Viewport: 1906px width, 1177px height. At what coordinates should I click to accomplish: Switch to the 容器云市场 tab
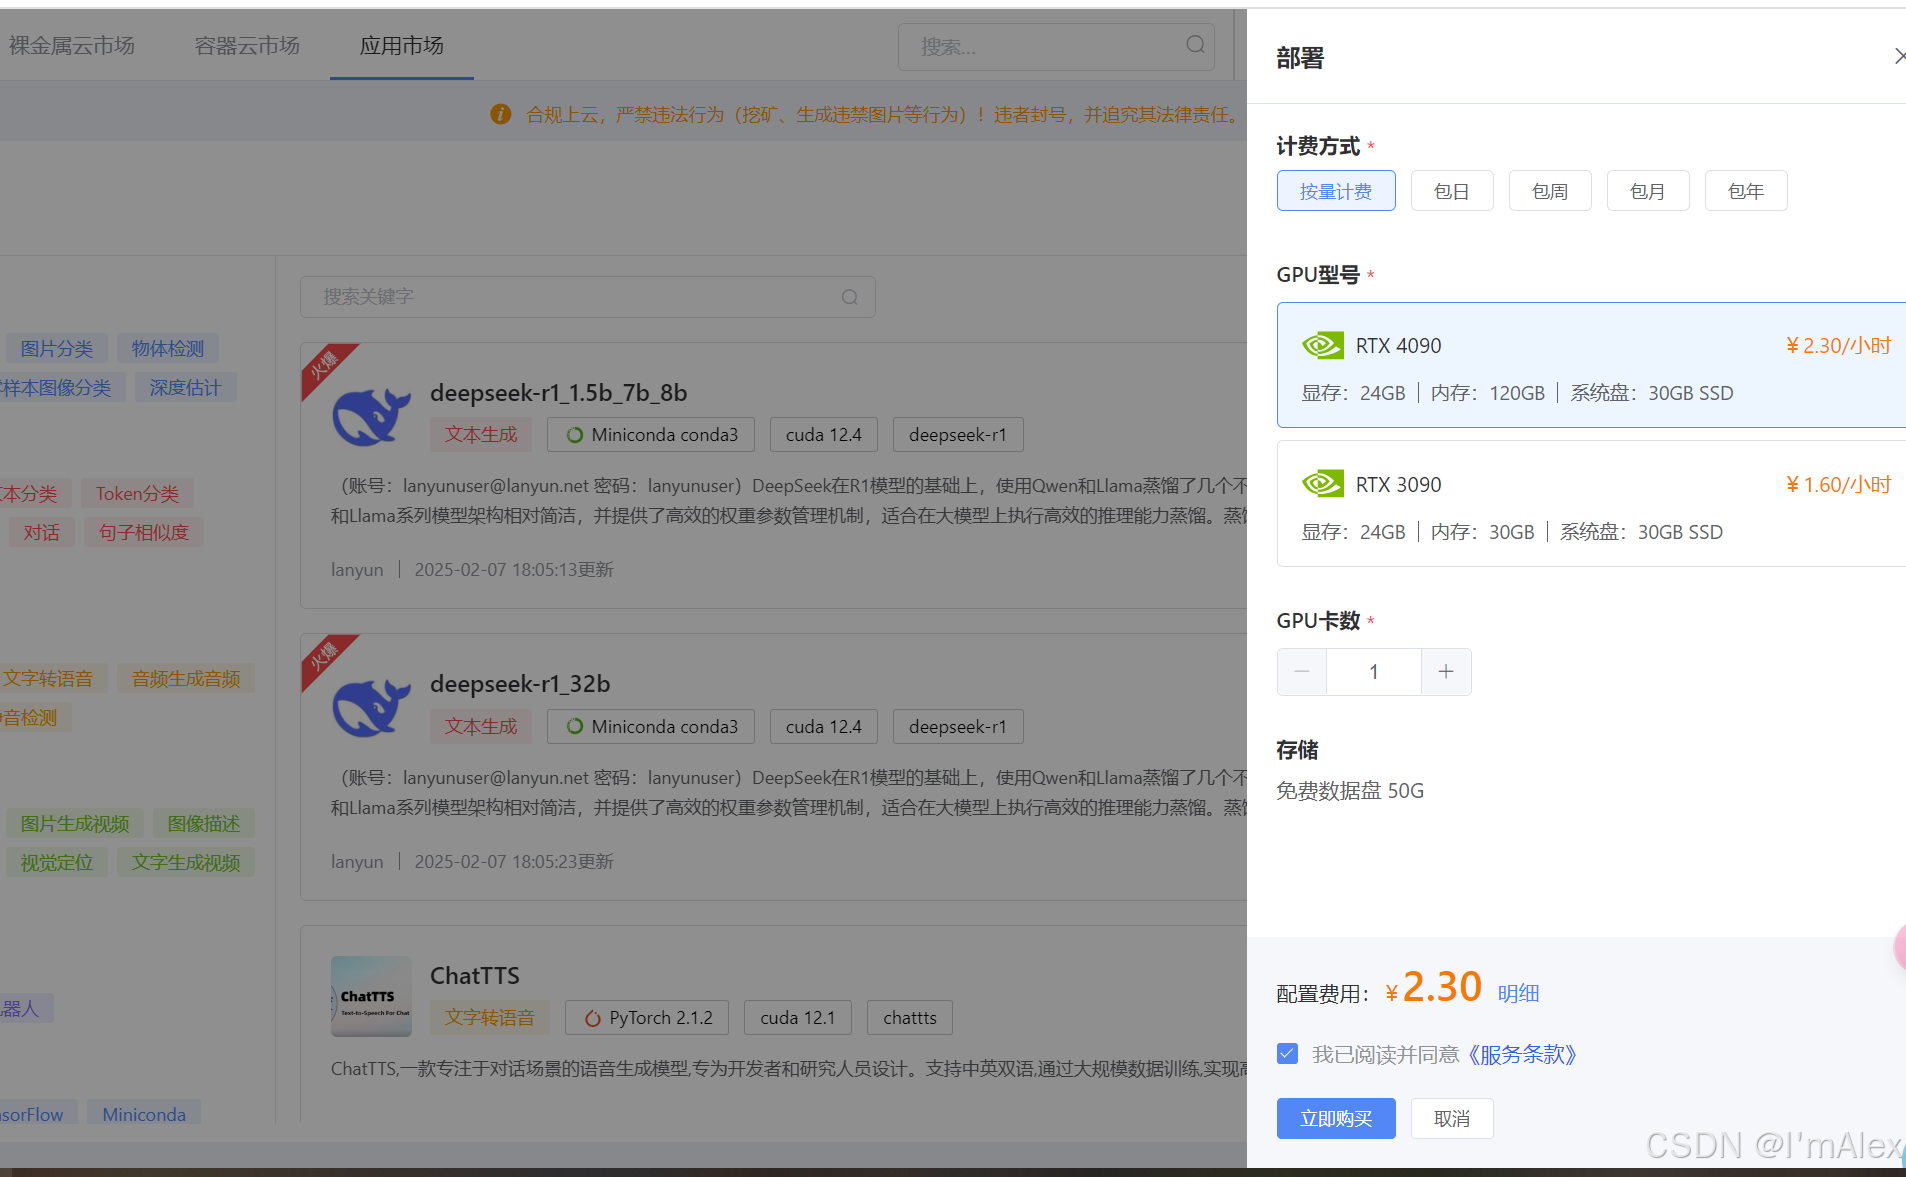(x=247, y=45)
